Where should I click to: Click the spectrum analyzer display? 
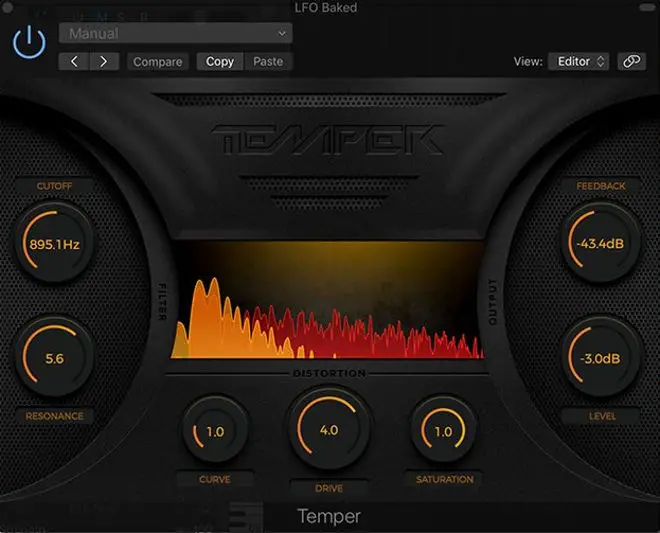click(328, 300)
